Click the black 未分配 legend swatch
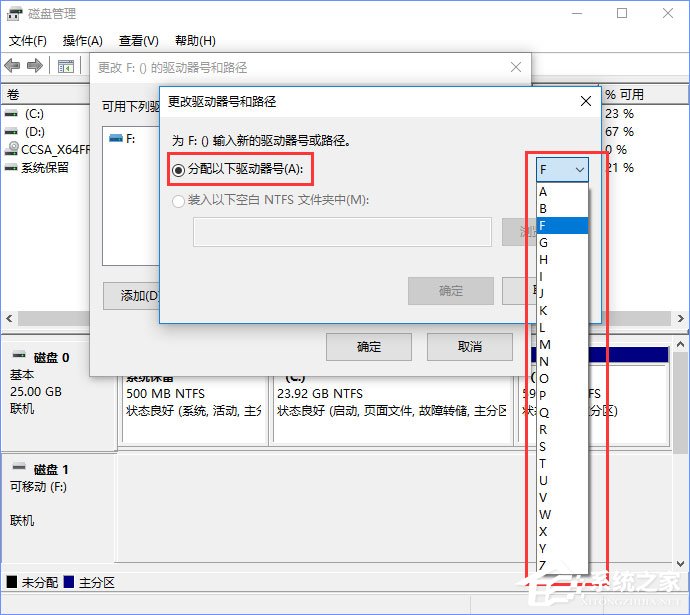This screenshot has width=690, height=615. (12, 582)
